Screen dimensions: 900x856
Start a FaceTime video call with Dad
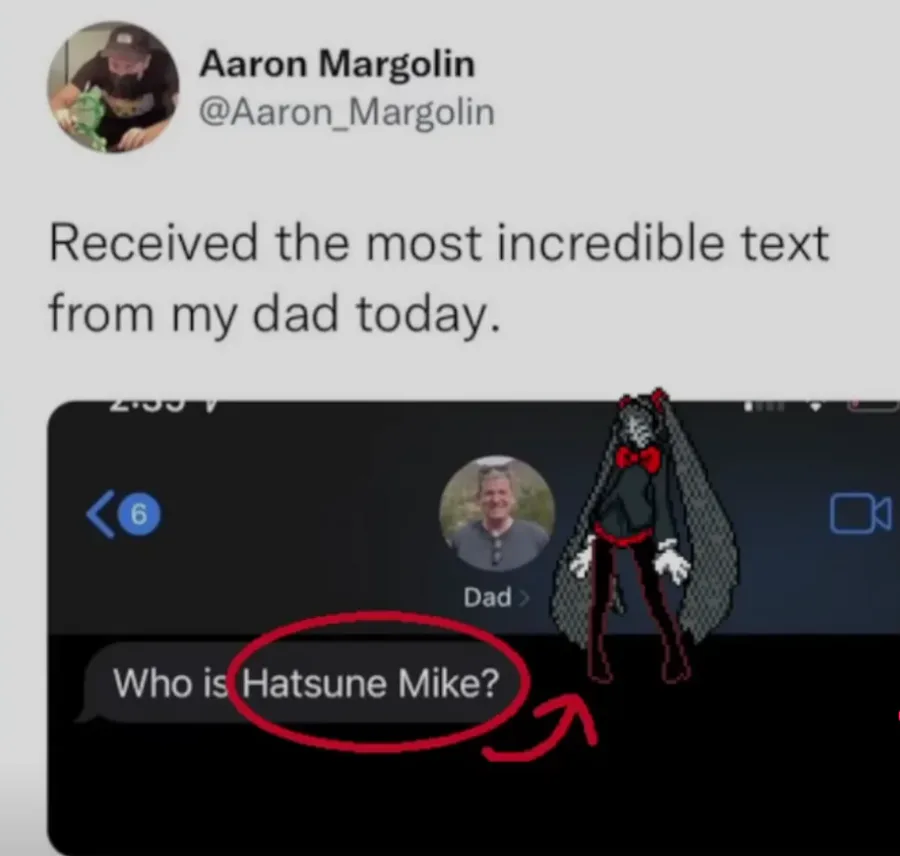click(x=860, y=514)
